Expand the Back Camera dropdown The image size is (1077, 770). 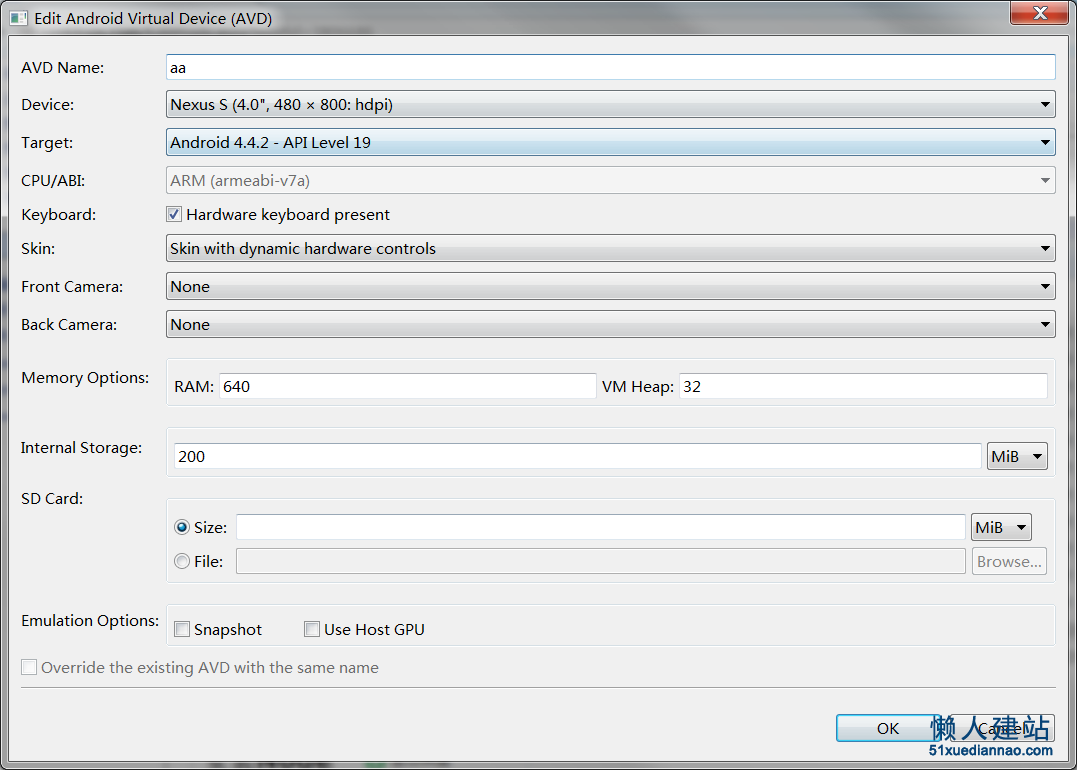(x=610, y=324)
